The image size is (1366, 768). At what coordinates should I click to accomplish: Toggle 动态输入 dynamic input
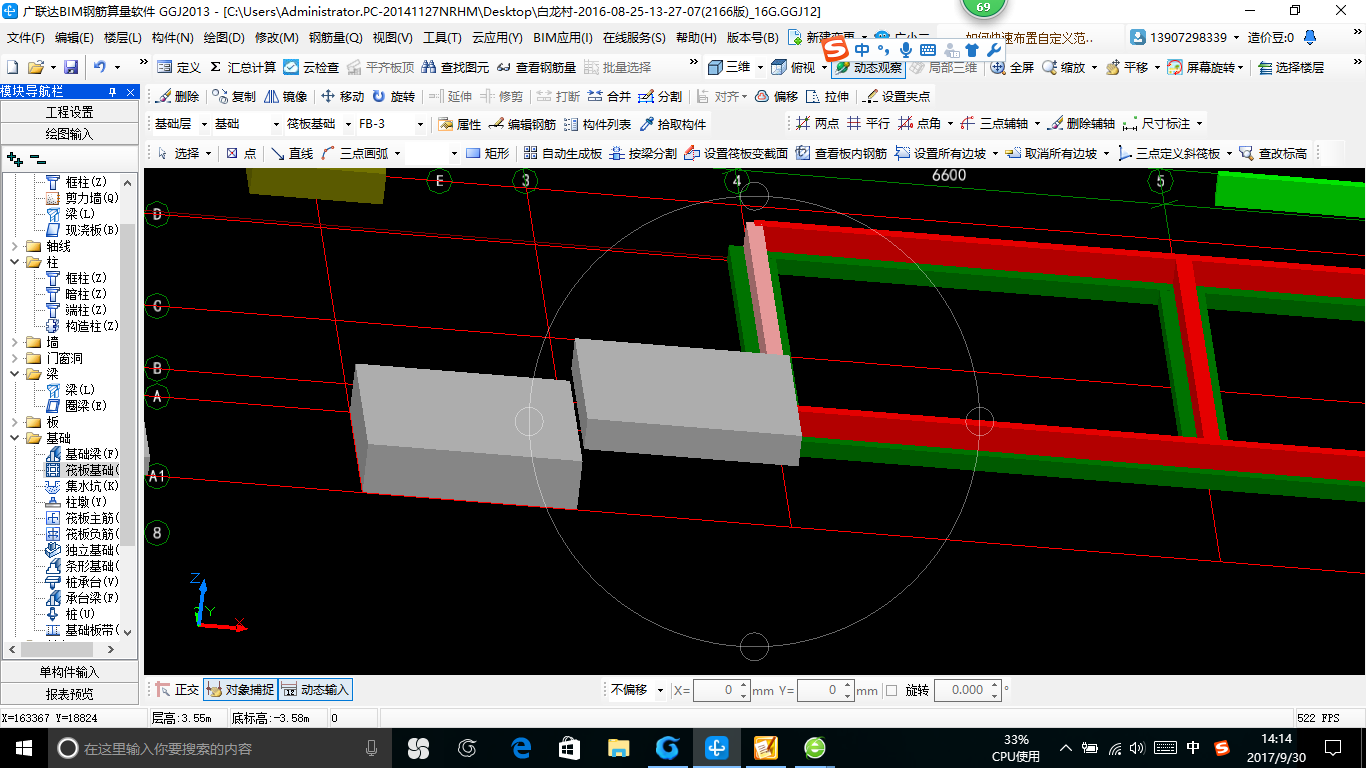click(x=316, y=689)
